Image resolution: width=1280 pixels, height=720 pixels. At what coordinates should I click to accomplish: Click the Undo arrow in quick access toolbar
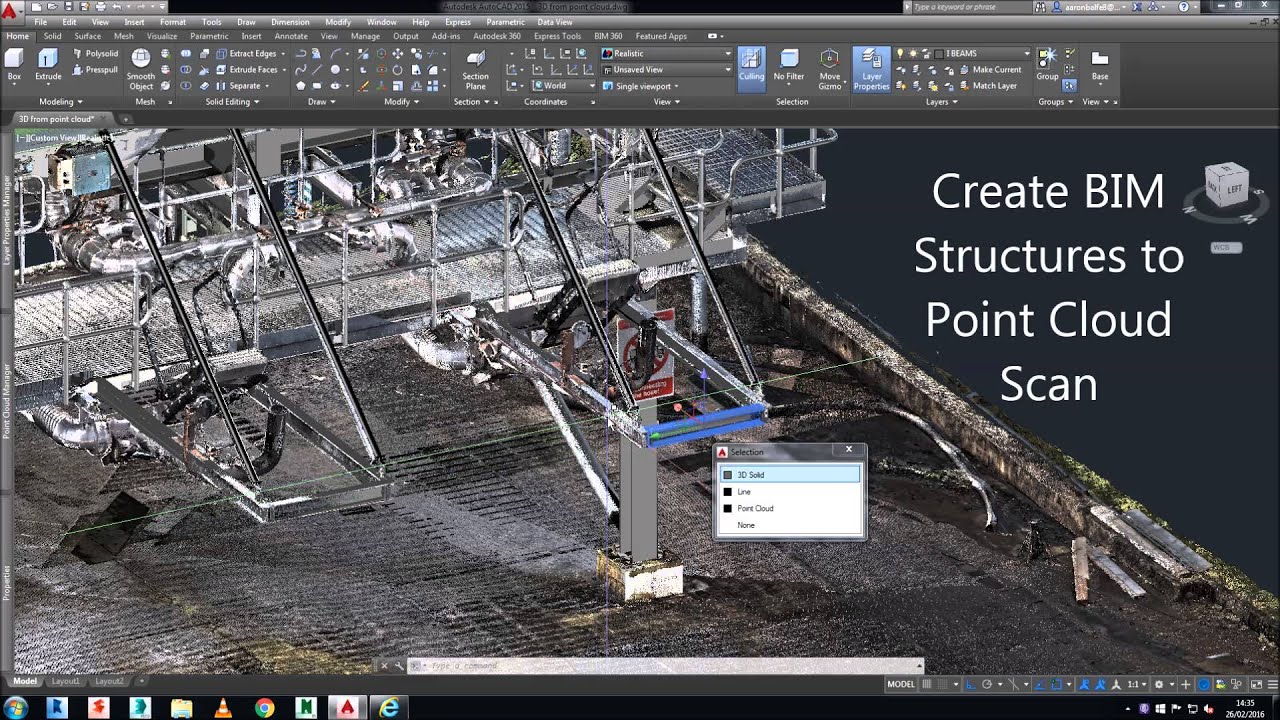tap(117, 7)
